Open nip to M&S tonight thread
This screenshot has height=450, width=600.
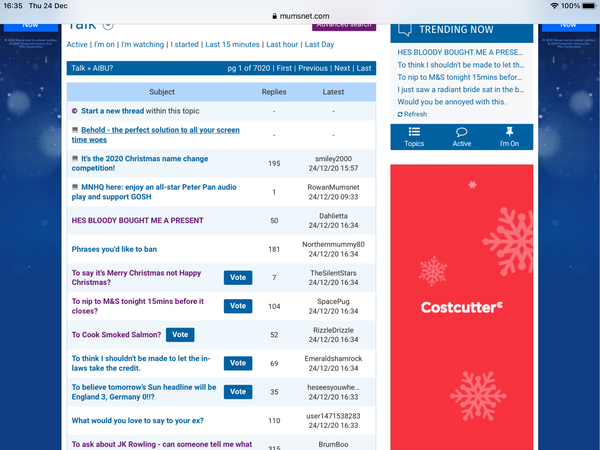[138, 306]
